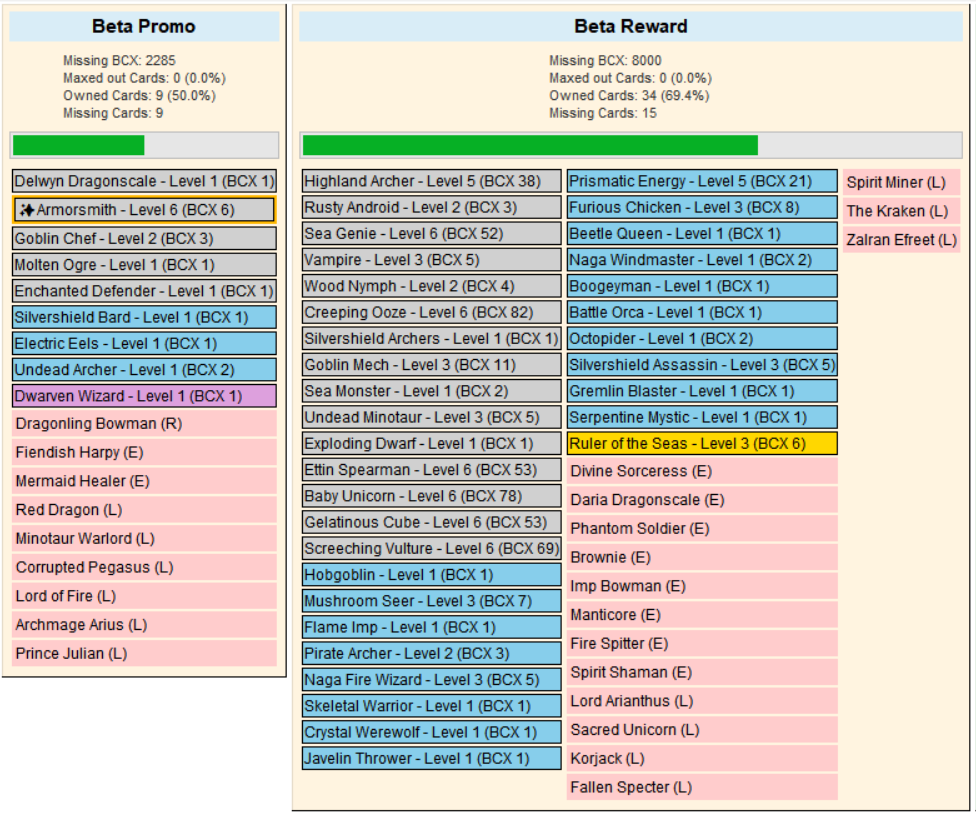This screenshot has width=976, height=822.
Task: Select Creeping Ooze Level 6 card
Action: coord(432,313)
